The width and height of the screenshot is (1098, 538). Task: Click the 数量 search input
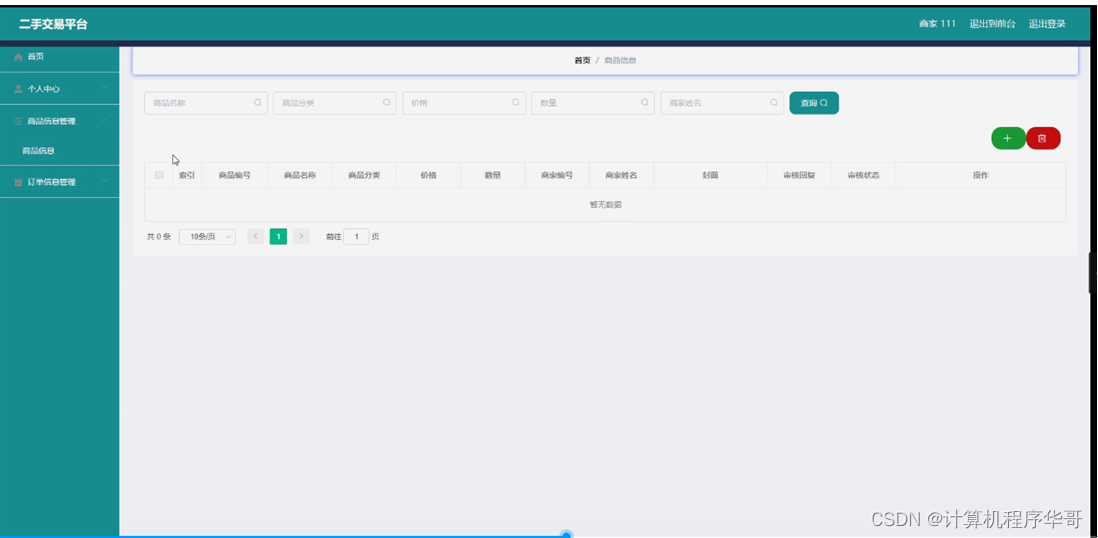[593, 103]
